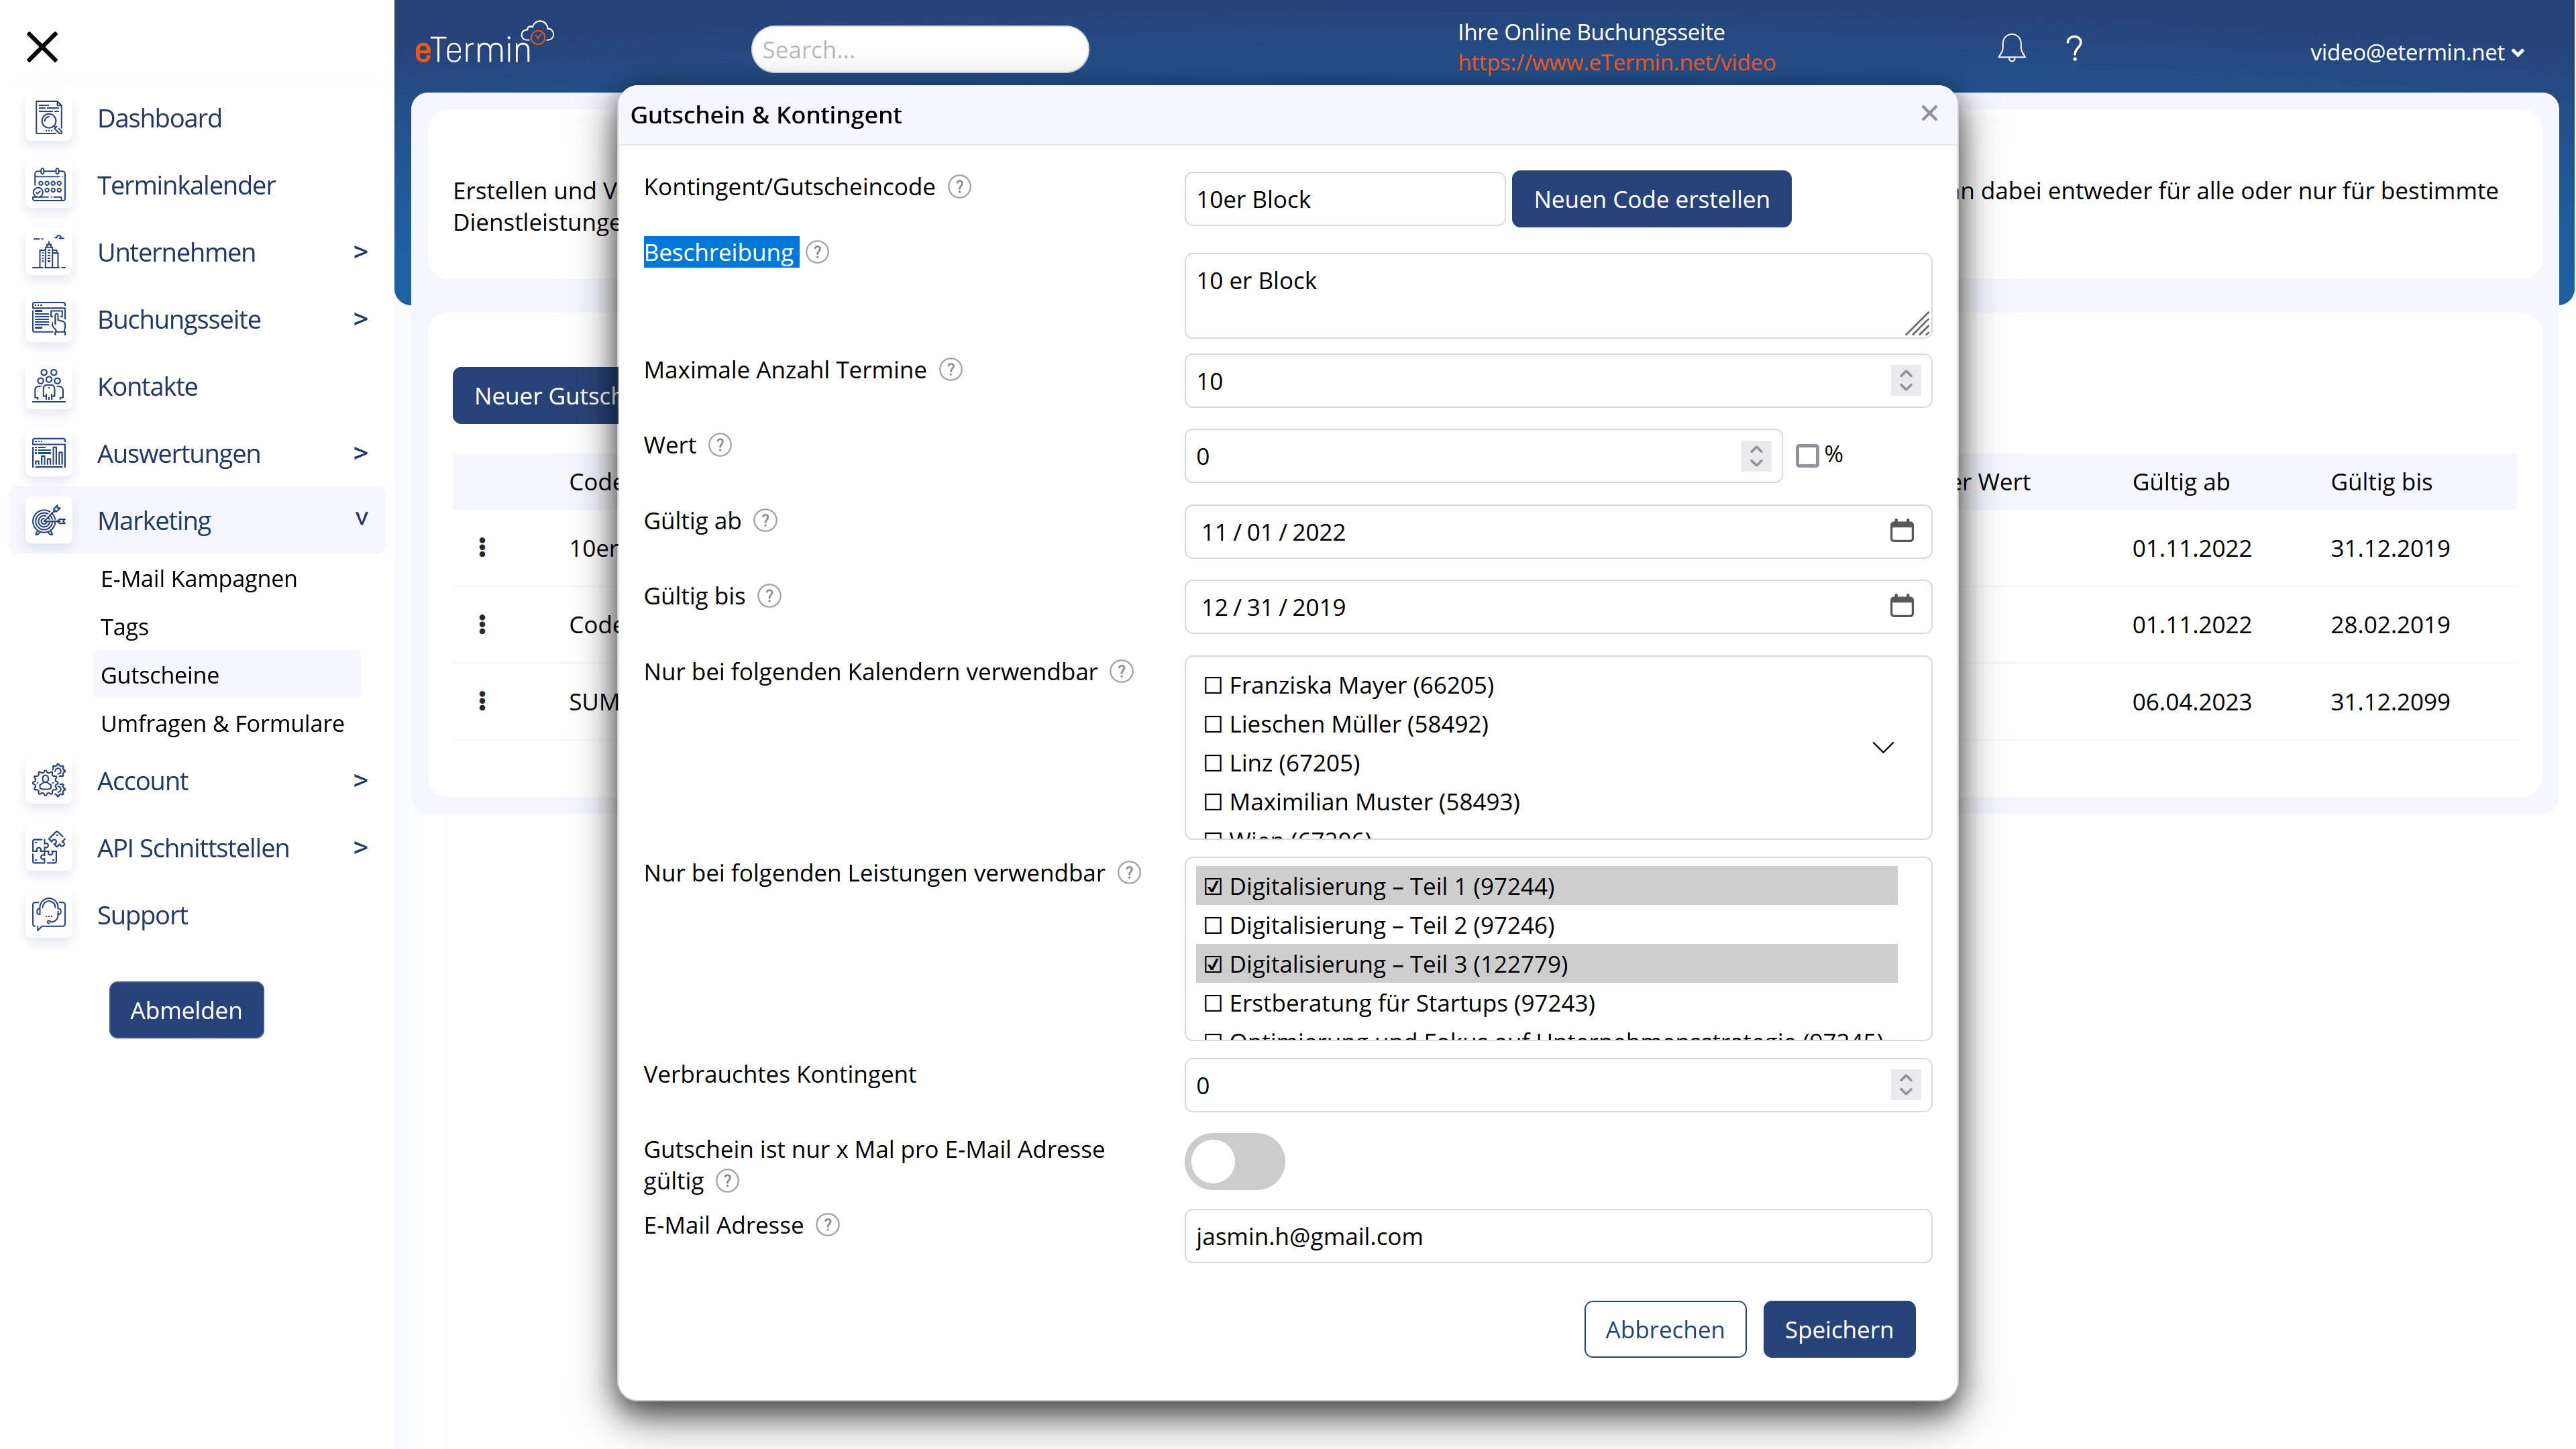Check Maximilian Muster (58493) calendar

pos(1213,802)
